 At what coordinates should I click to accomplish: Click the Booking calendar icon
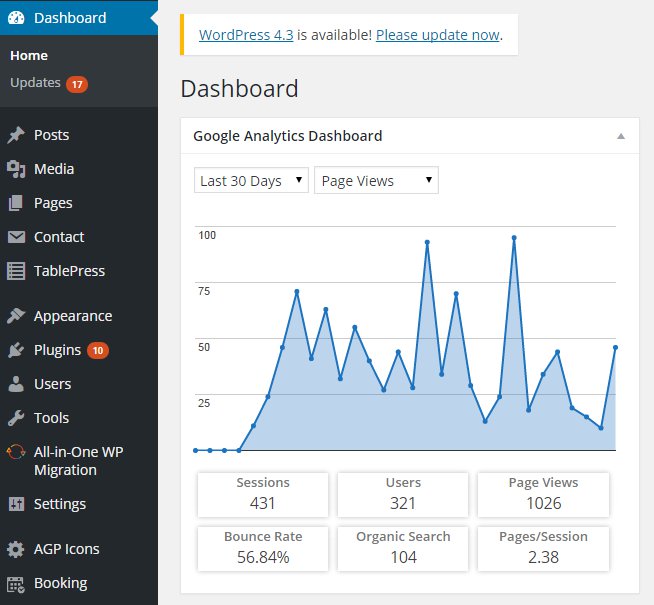coord(16,584)
